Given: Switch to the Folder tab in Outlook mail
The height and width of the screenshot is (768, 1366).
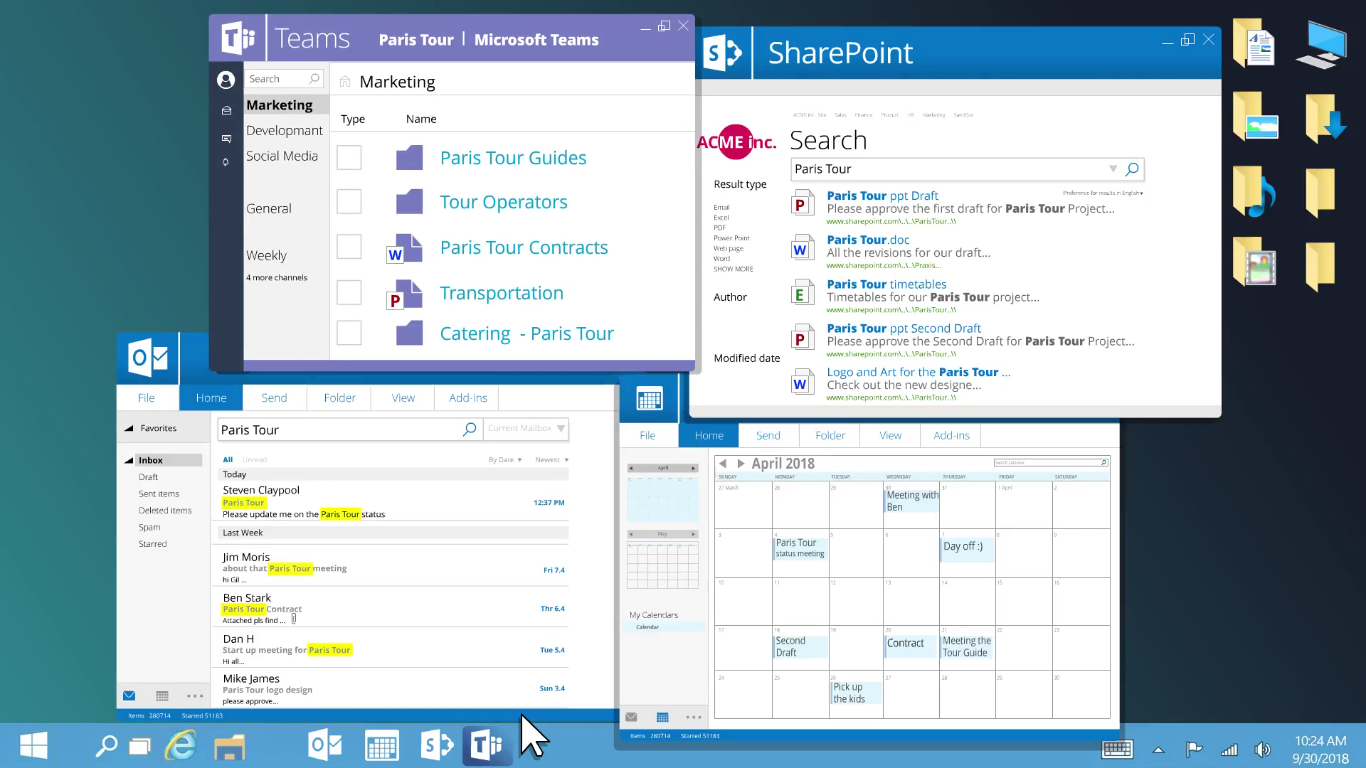Looking at the screenshot, I should [339, 398].
